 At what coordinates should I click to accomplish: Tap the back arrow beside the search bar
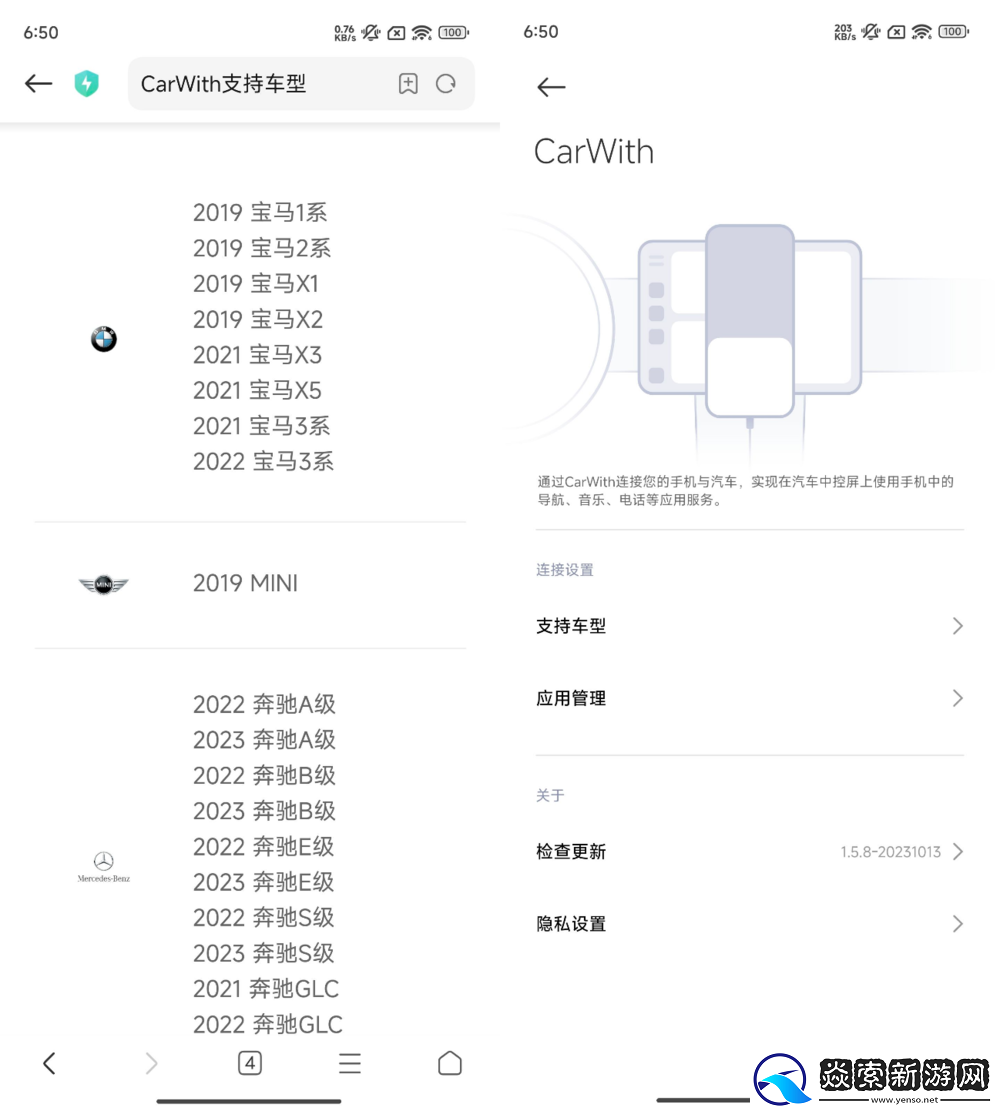[38, 84]
